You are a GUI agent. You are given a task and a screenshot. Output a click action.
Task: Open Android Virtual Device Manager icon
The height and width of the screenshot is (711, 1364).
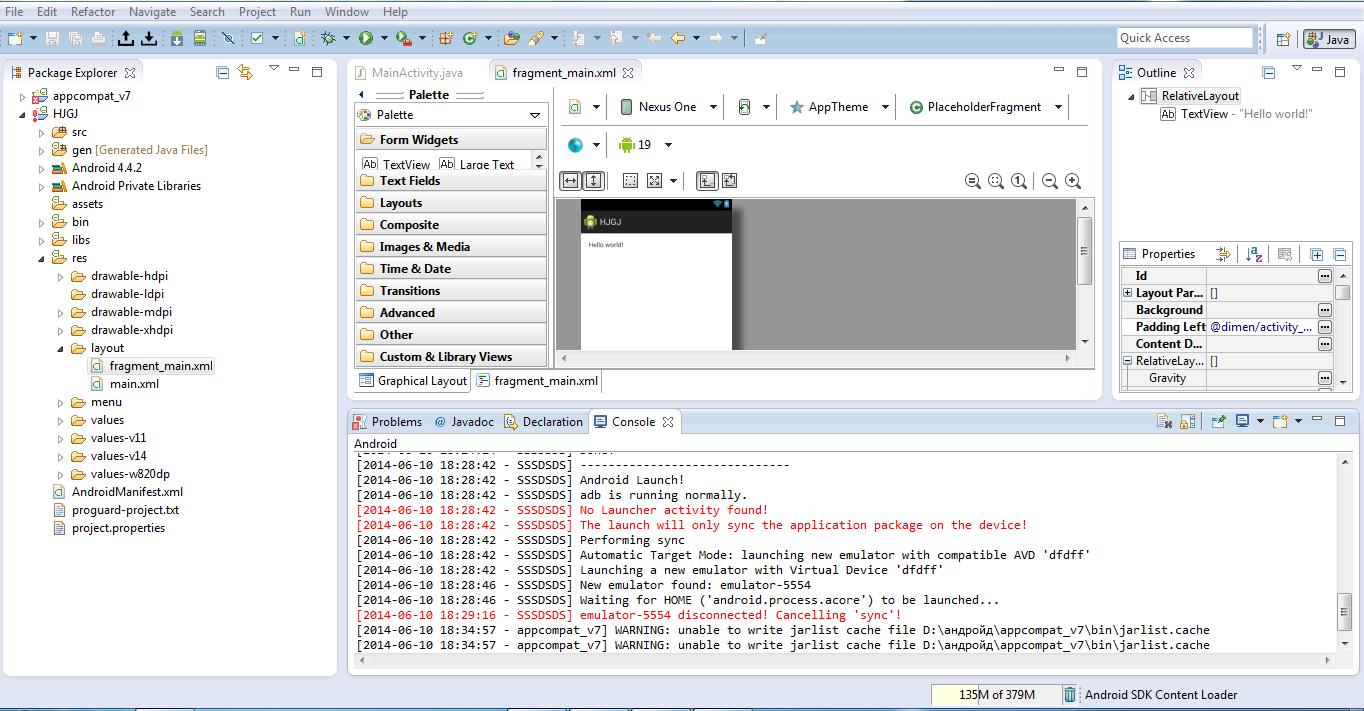[200, 38]
